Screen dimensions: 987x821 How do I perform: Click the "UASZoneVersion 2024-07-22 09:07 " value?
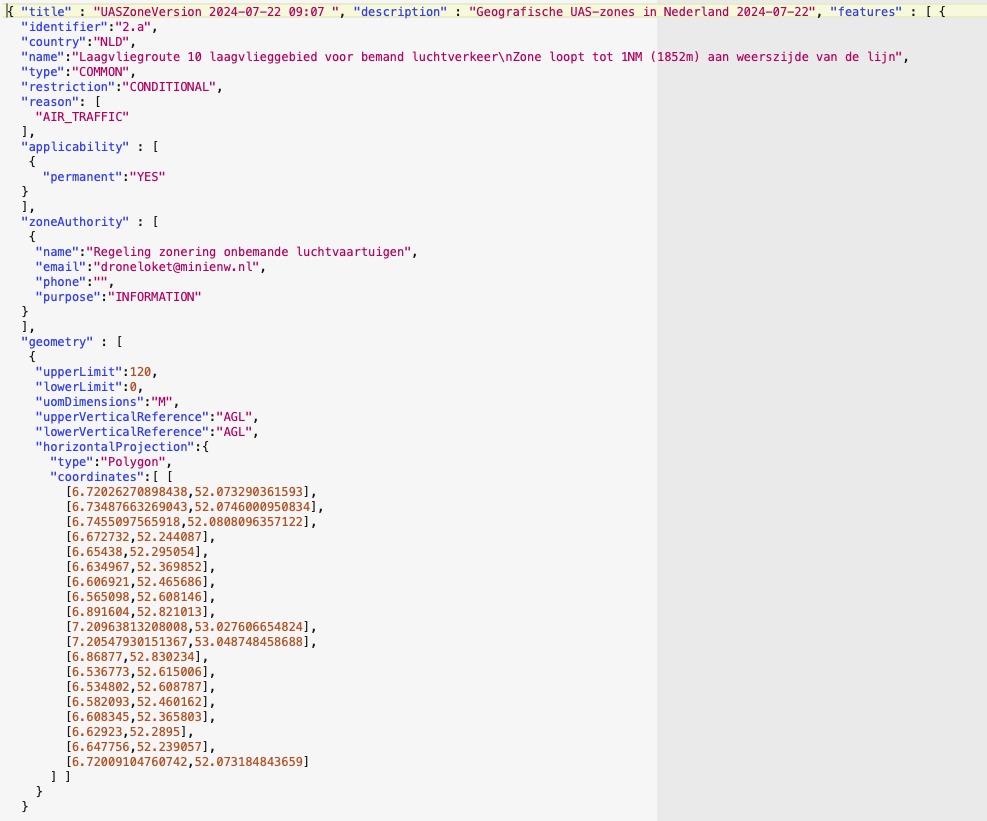pos(216,12)
